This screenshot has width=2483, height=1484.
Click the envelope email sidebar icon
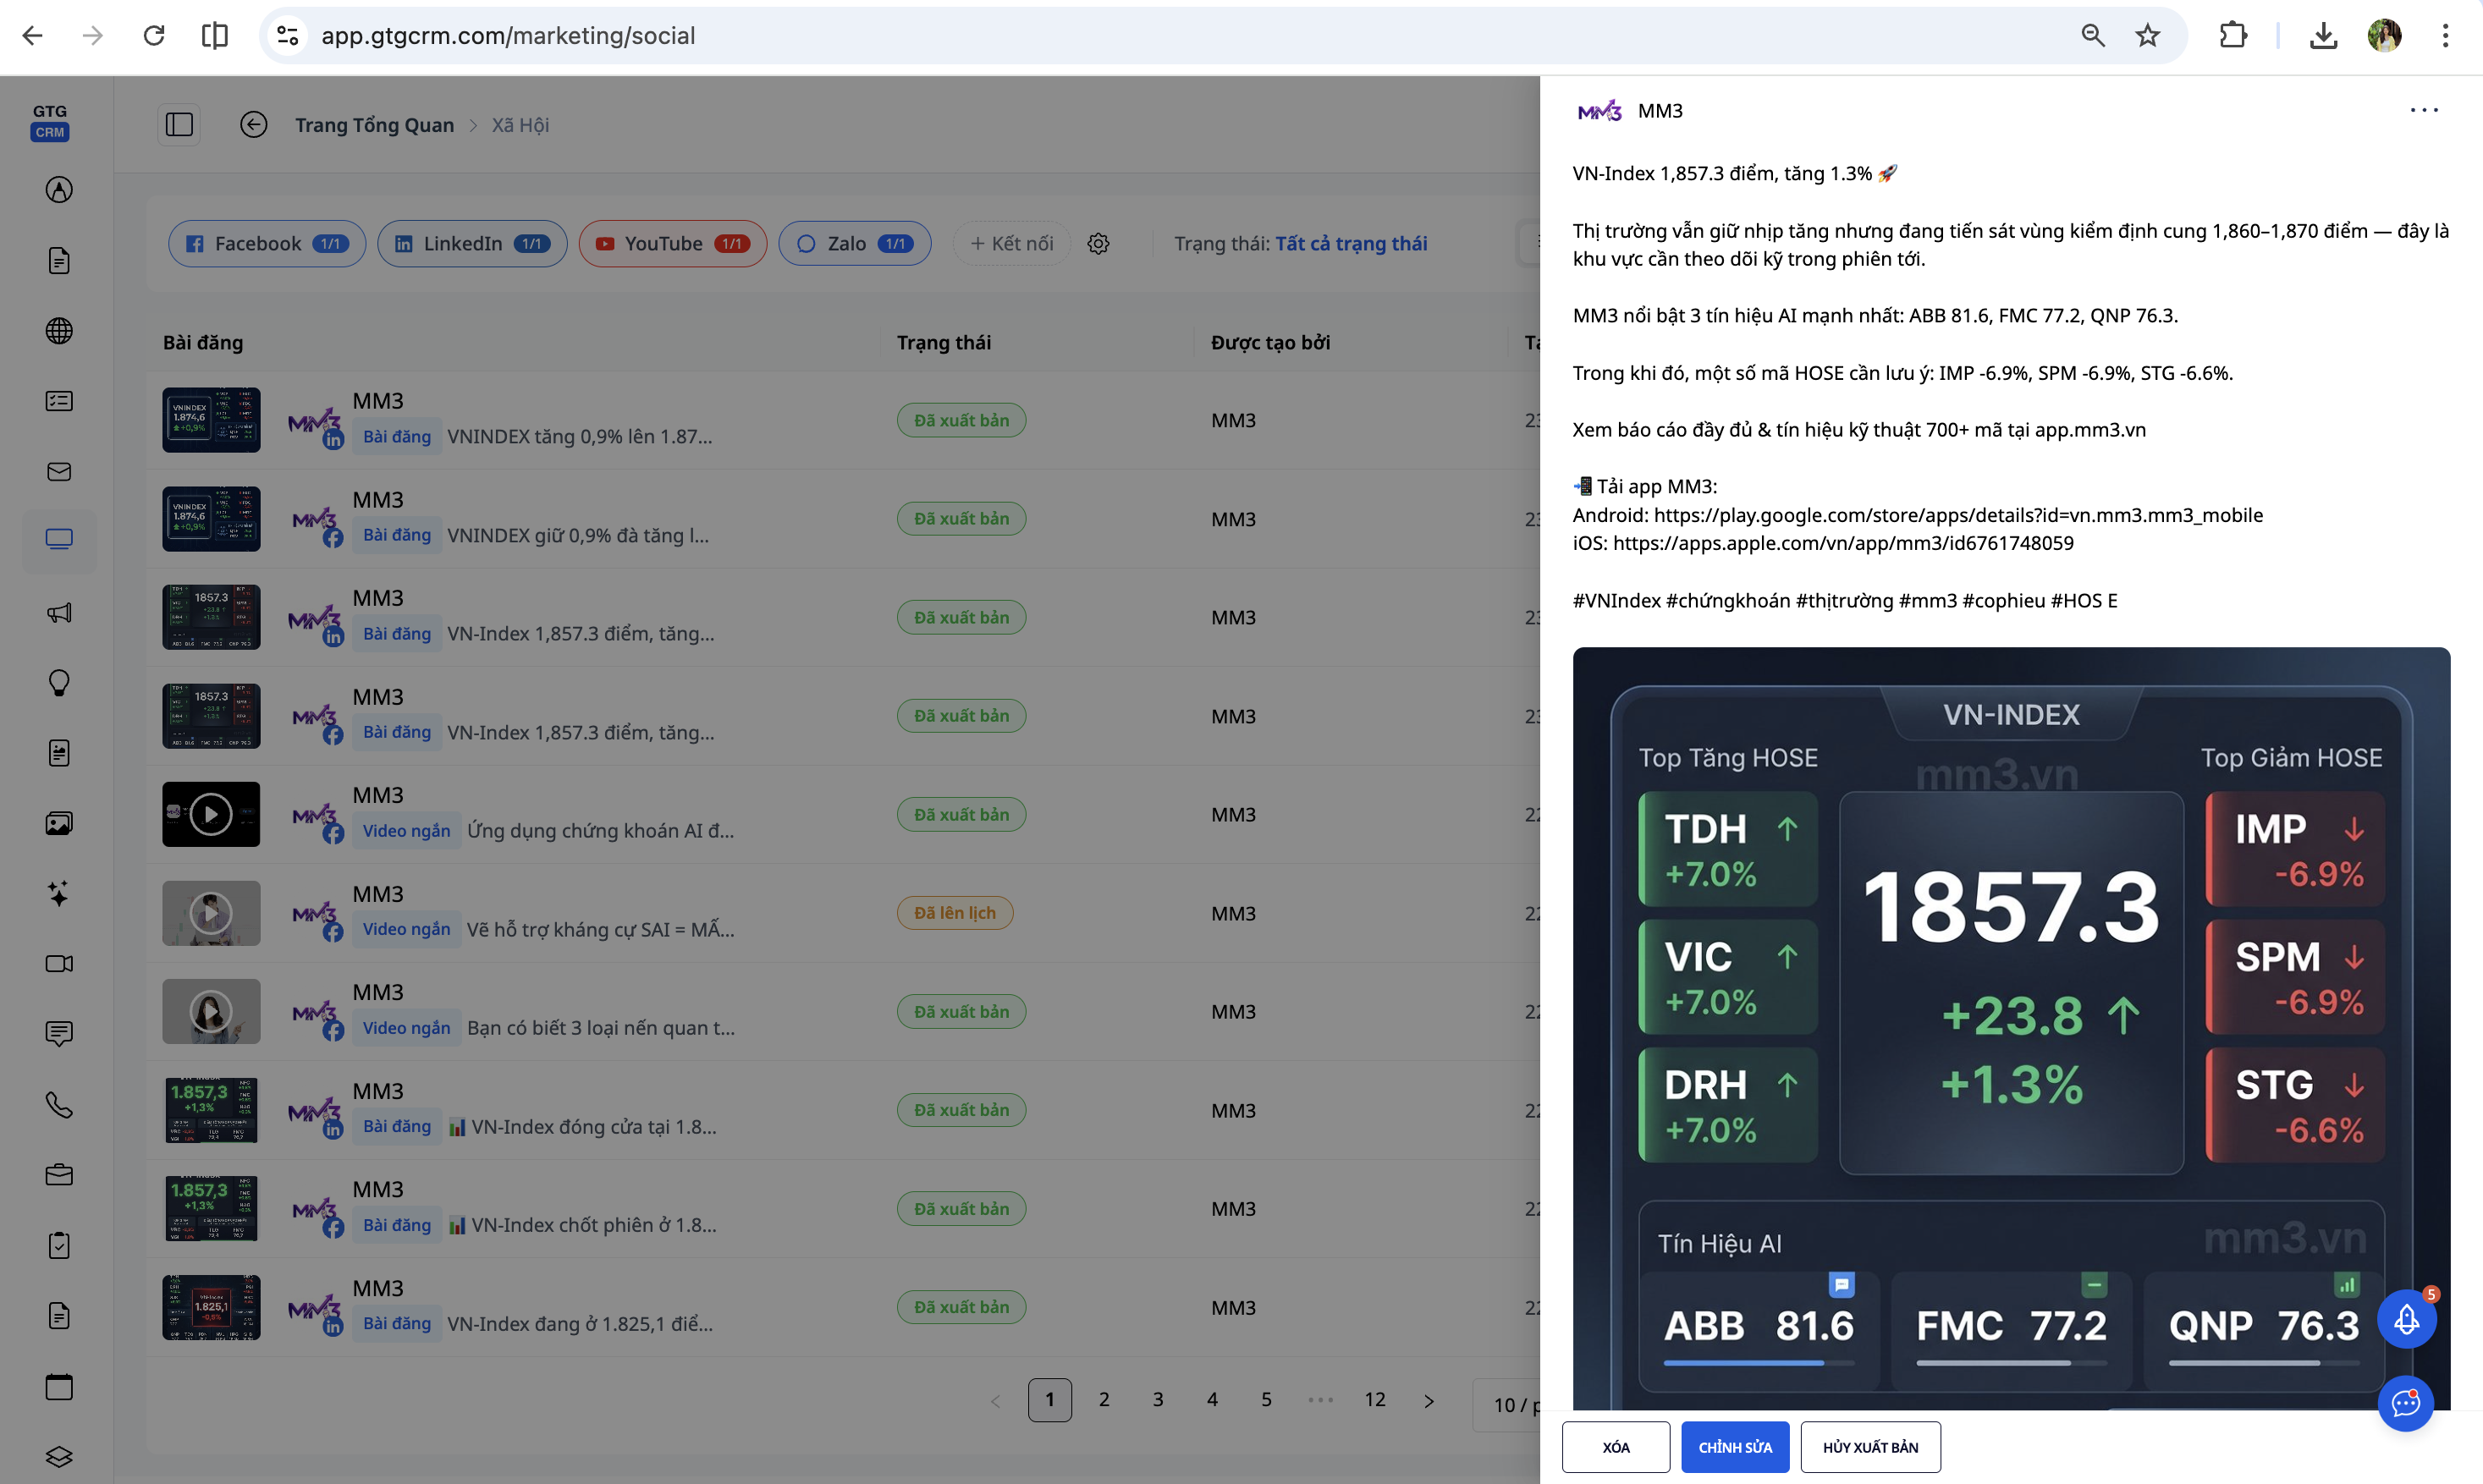pos(59,472)
